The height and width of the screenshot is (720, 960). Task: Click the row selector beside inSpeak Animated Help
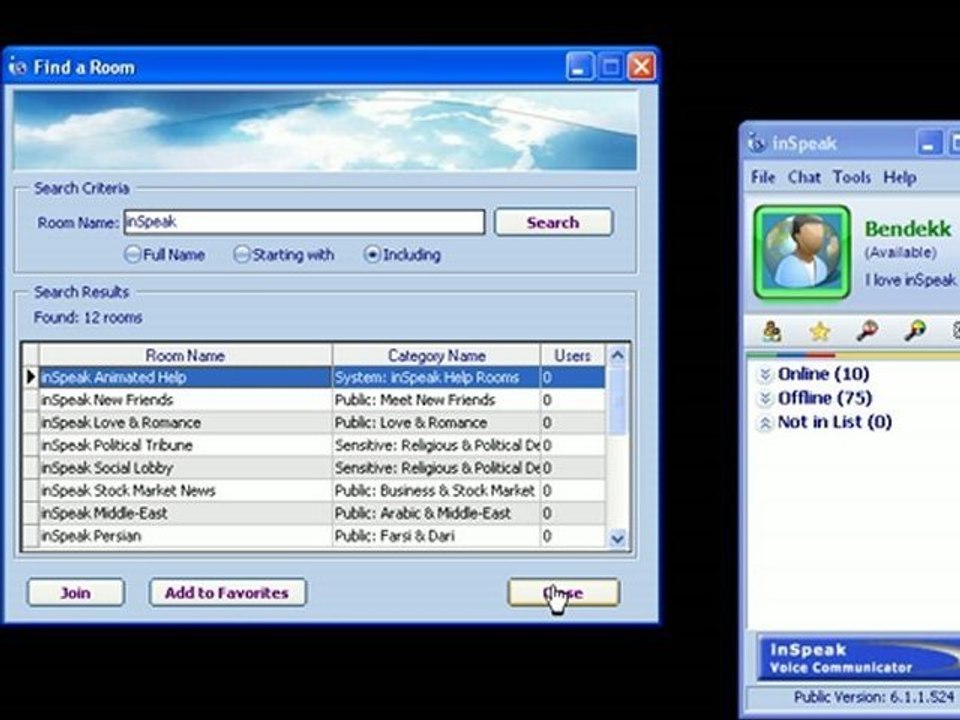[31, 377]
